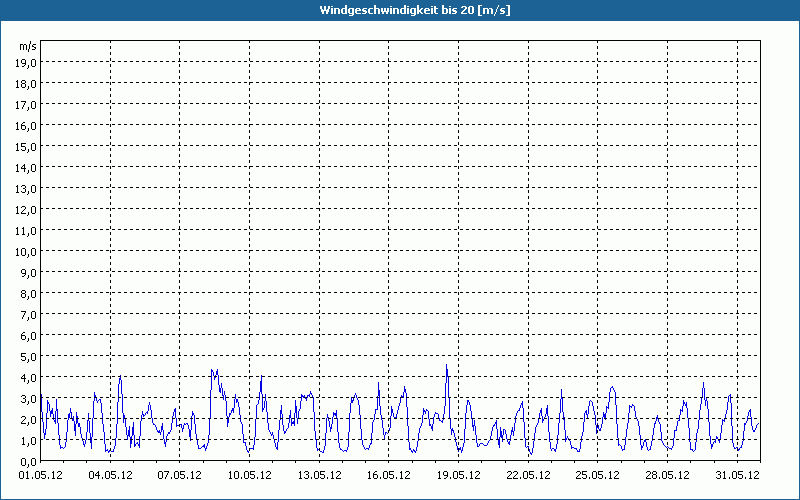Click the y-axis label 10,0
This screenshot has height=500, width=800.
25,252
